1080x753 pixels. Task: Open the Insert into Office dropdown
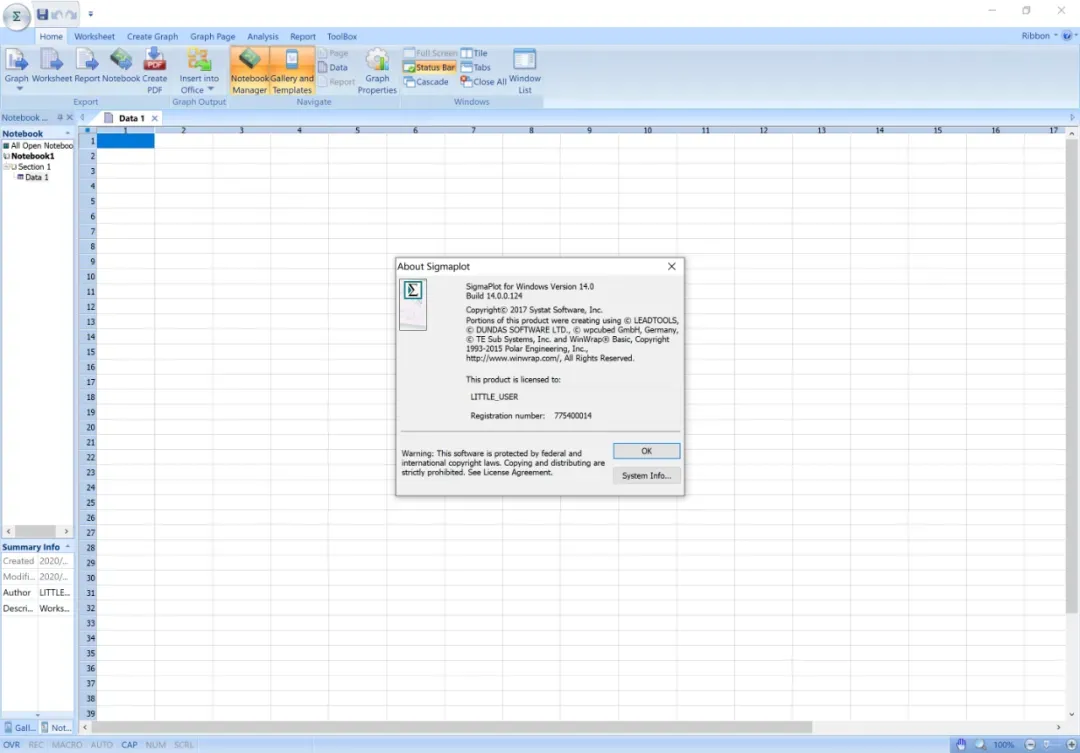[199, 71]
